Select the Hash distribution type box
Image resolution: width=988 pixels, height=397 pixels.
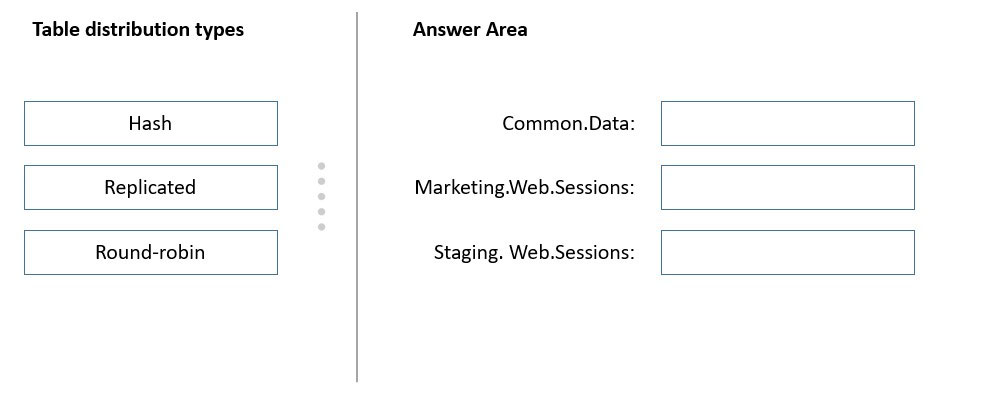pos(151,124)
